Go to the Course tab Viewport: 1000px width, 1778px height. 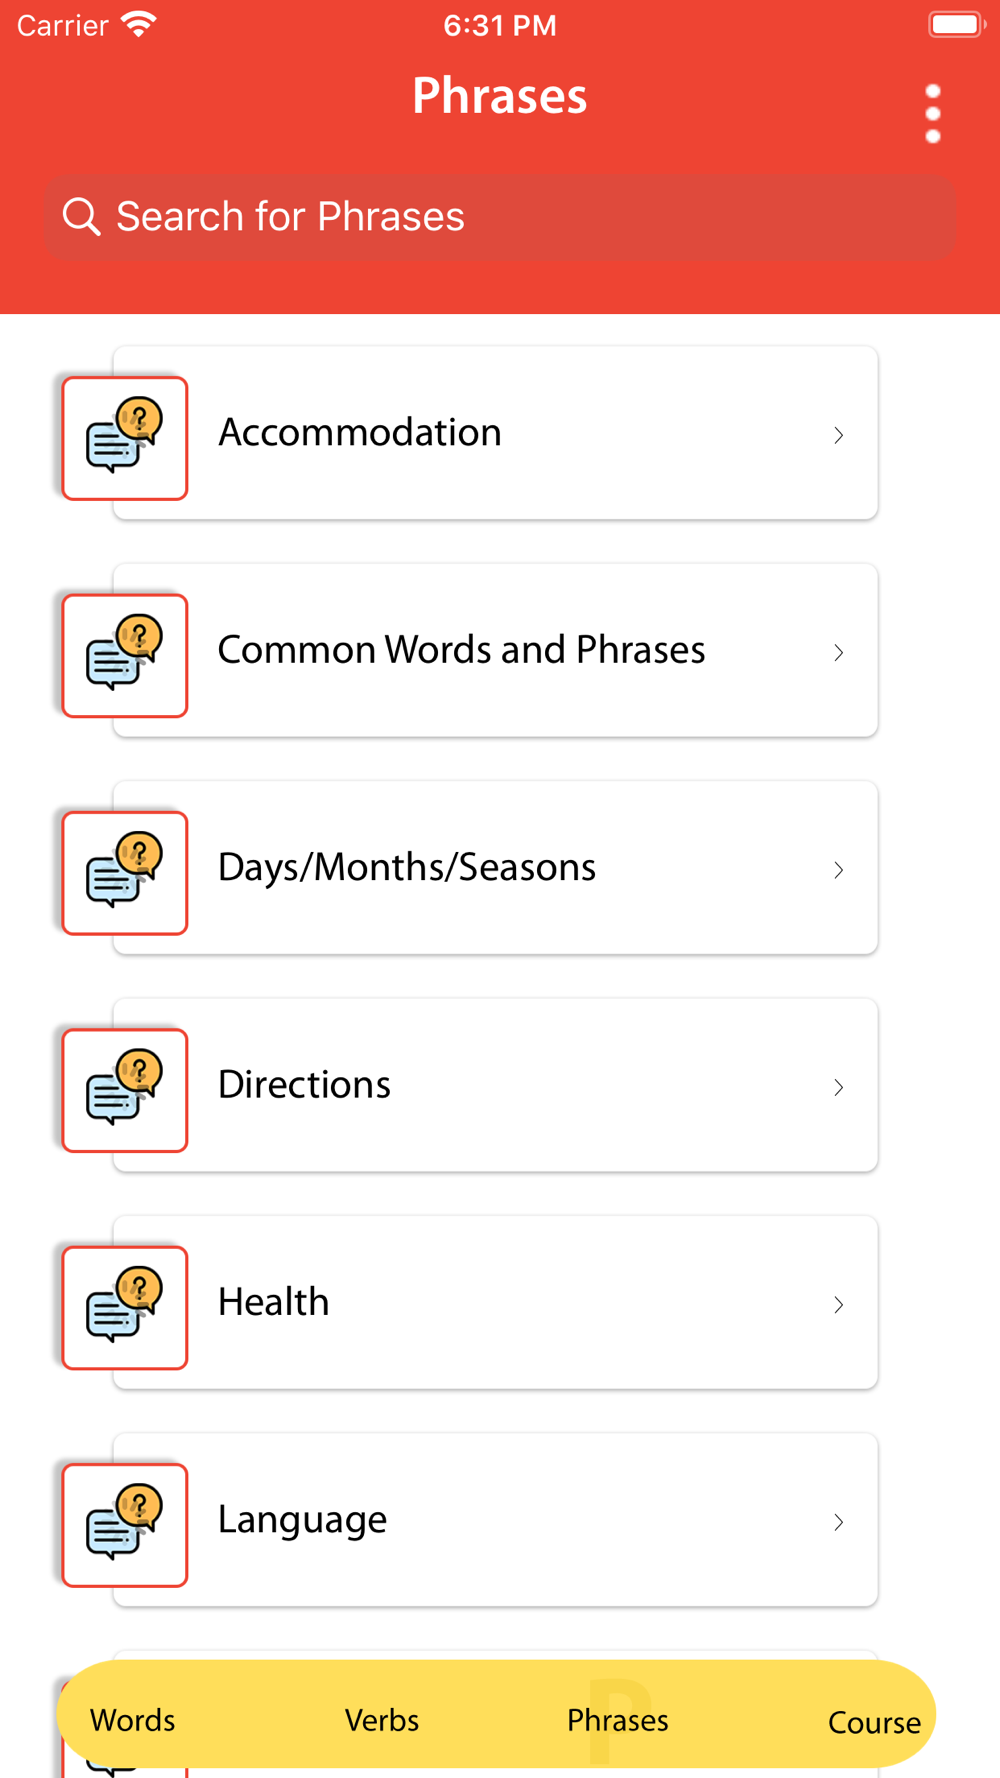point(874,1722)
